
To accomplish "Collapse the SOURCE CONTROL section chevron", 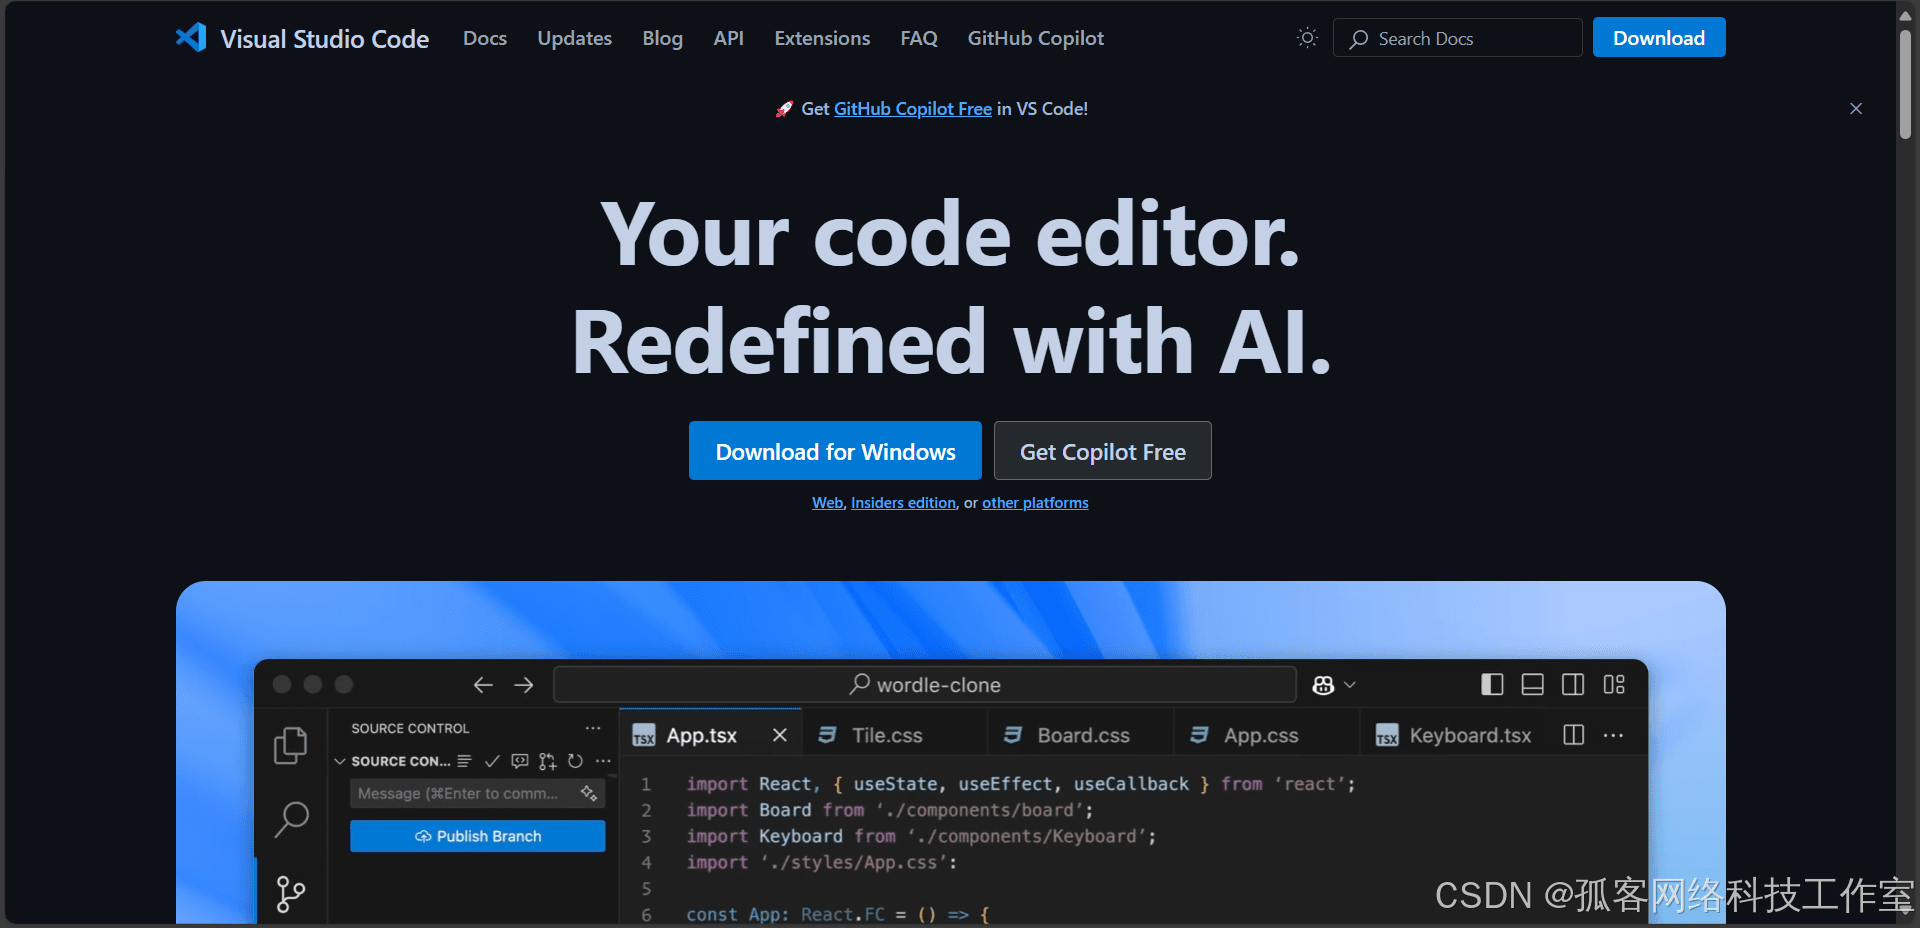I will pyautogui.click(x=339, y=761).
